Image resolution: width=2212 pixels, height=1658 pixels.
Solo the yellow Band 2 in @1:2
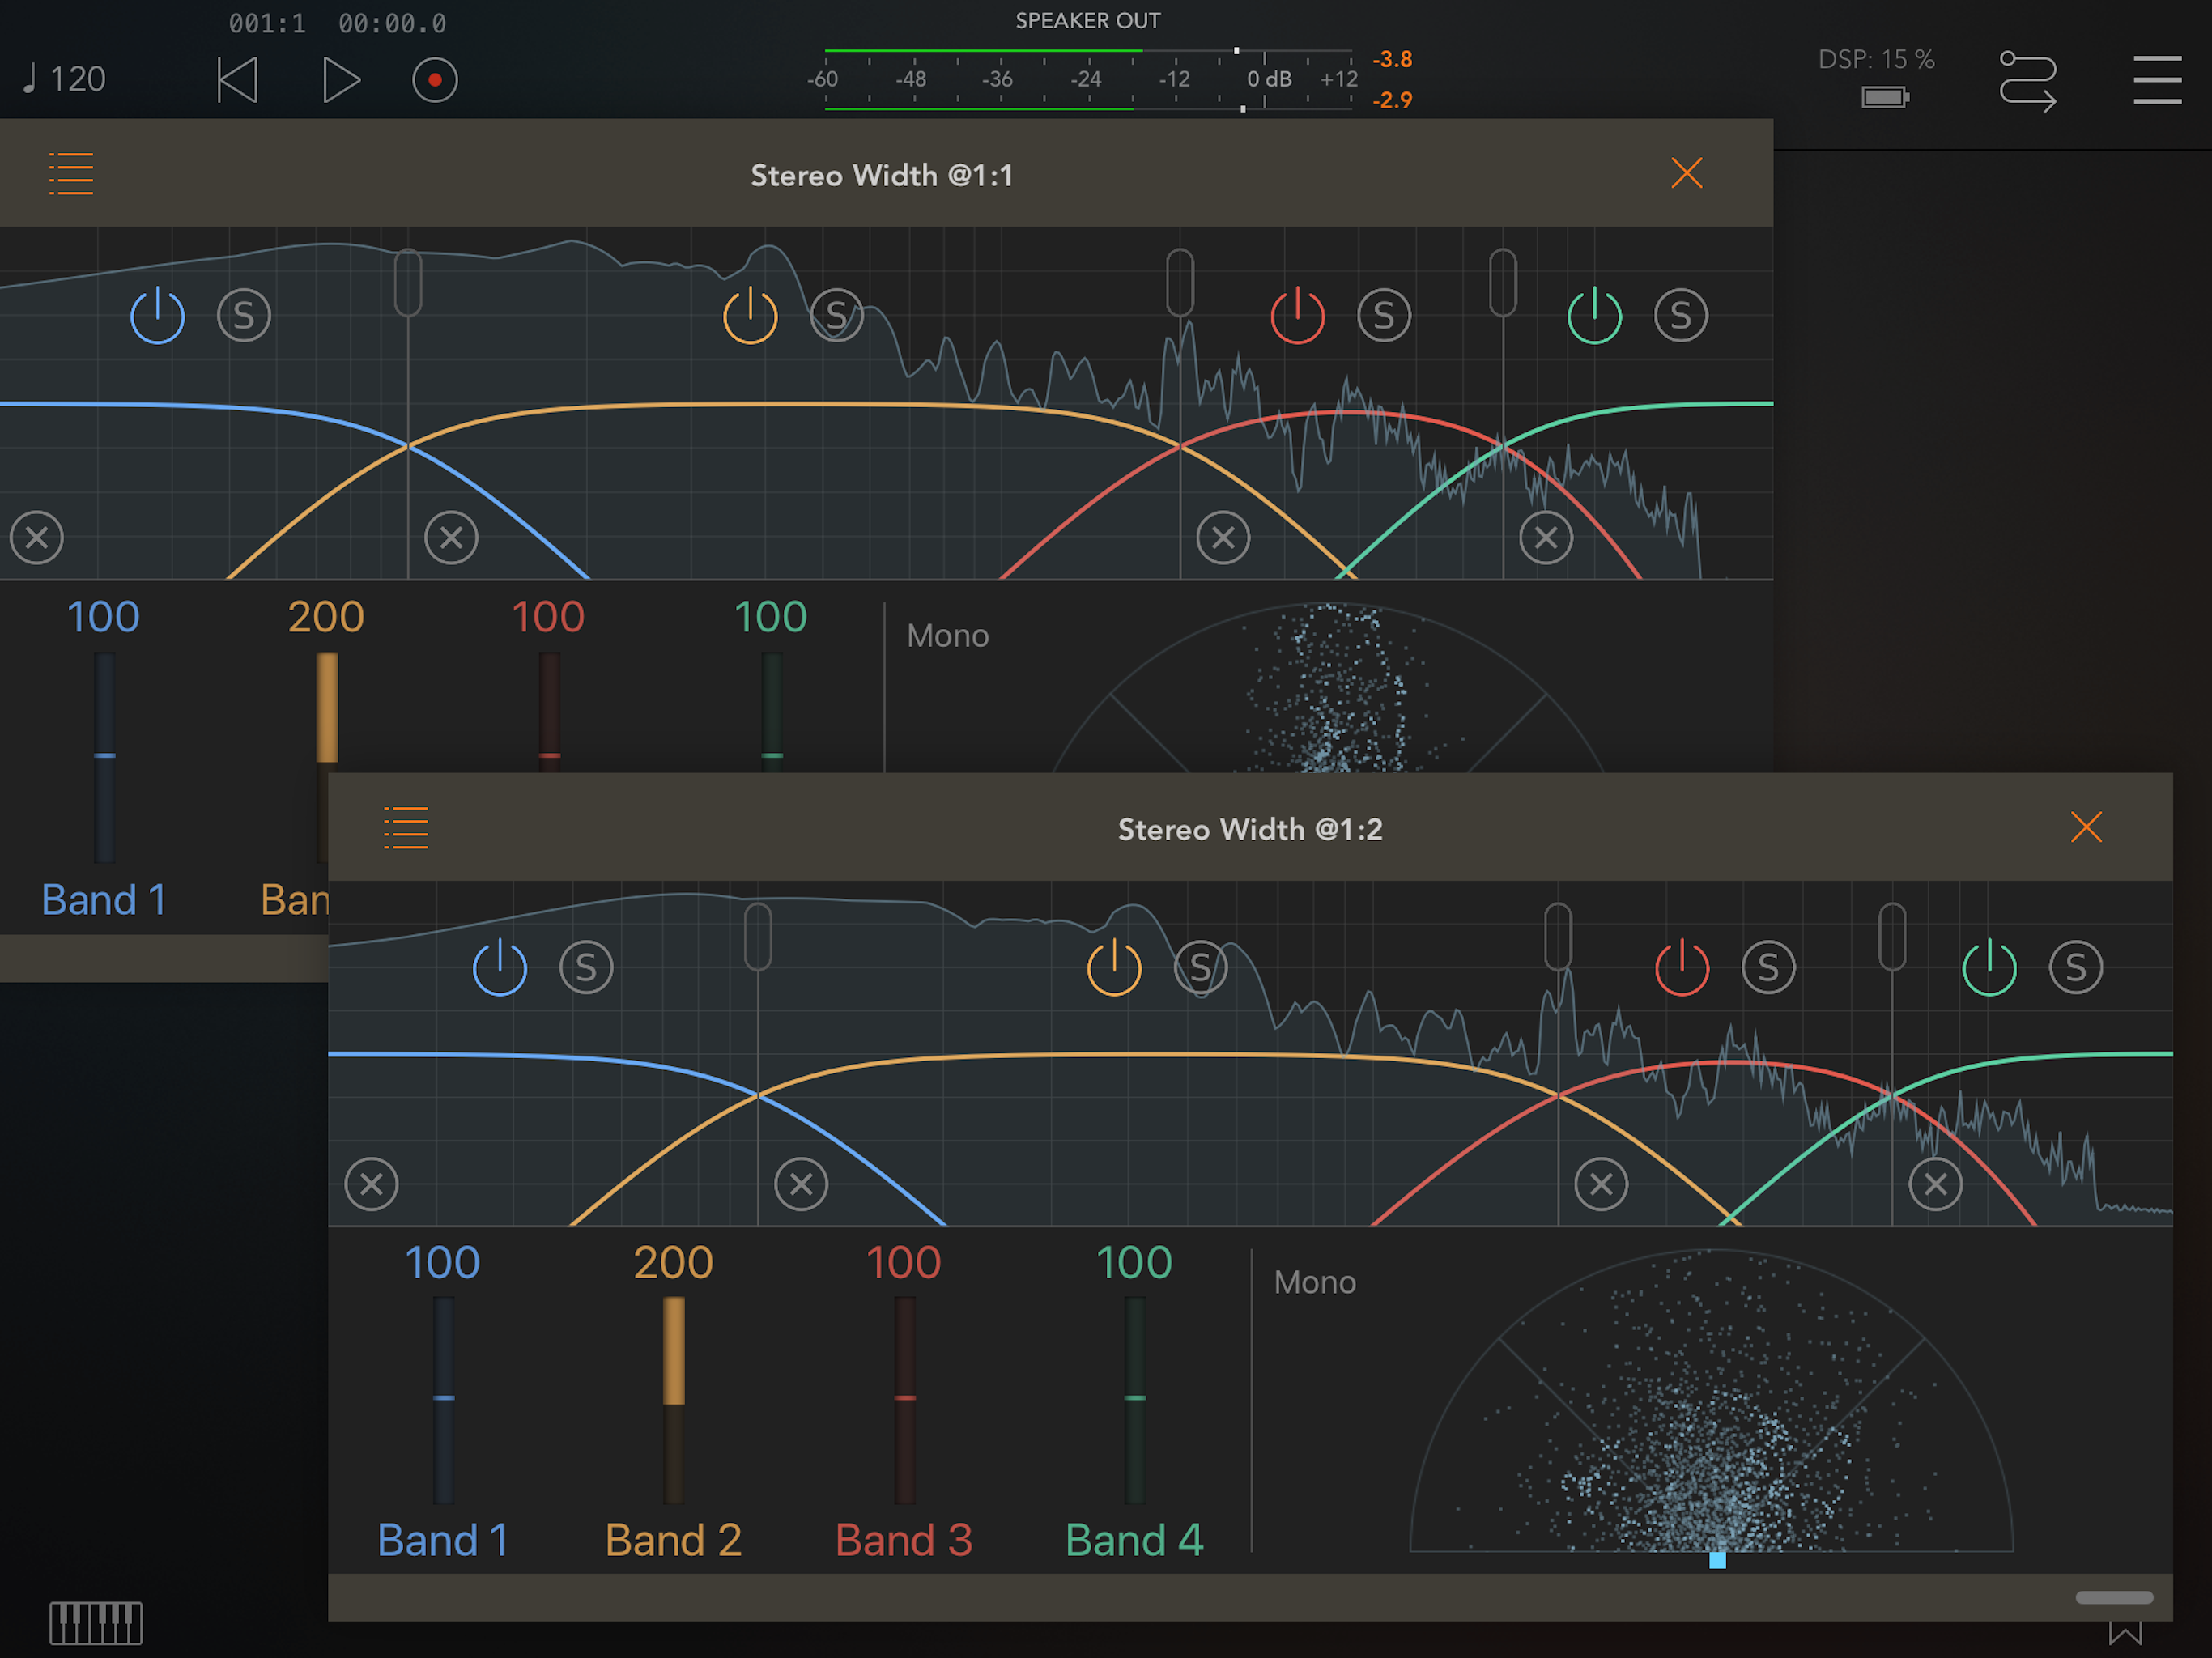pos(1200,967)
